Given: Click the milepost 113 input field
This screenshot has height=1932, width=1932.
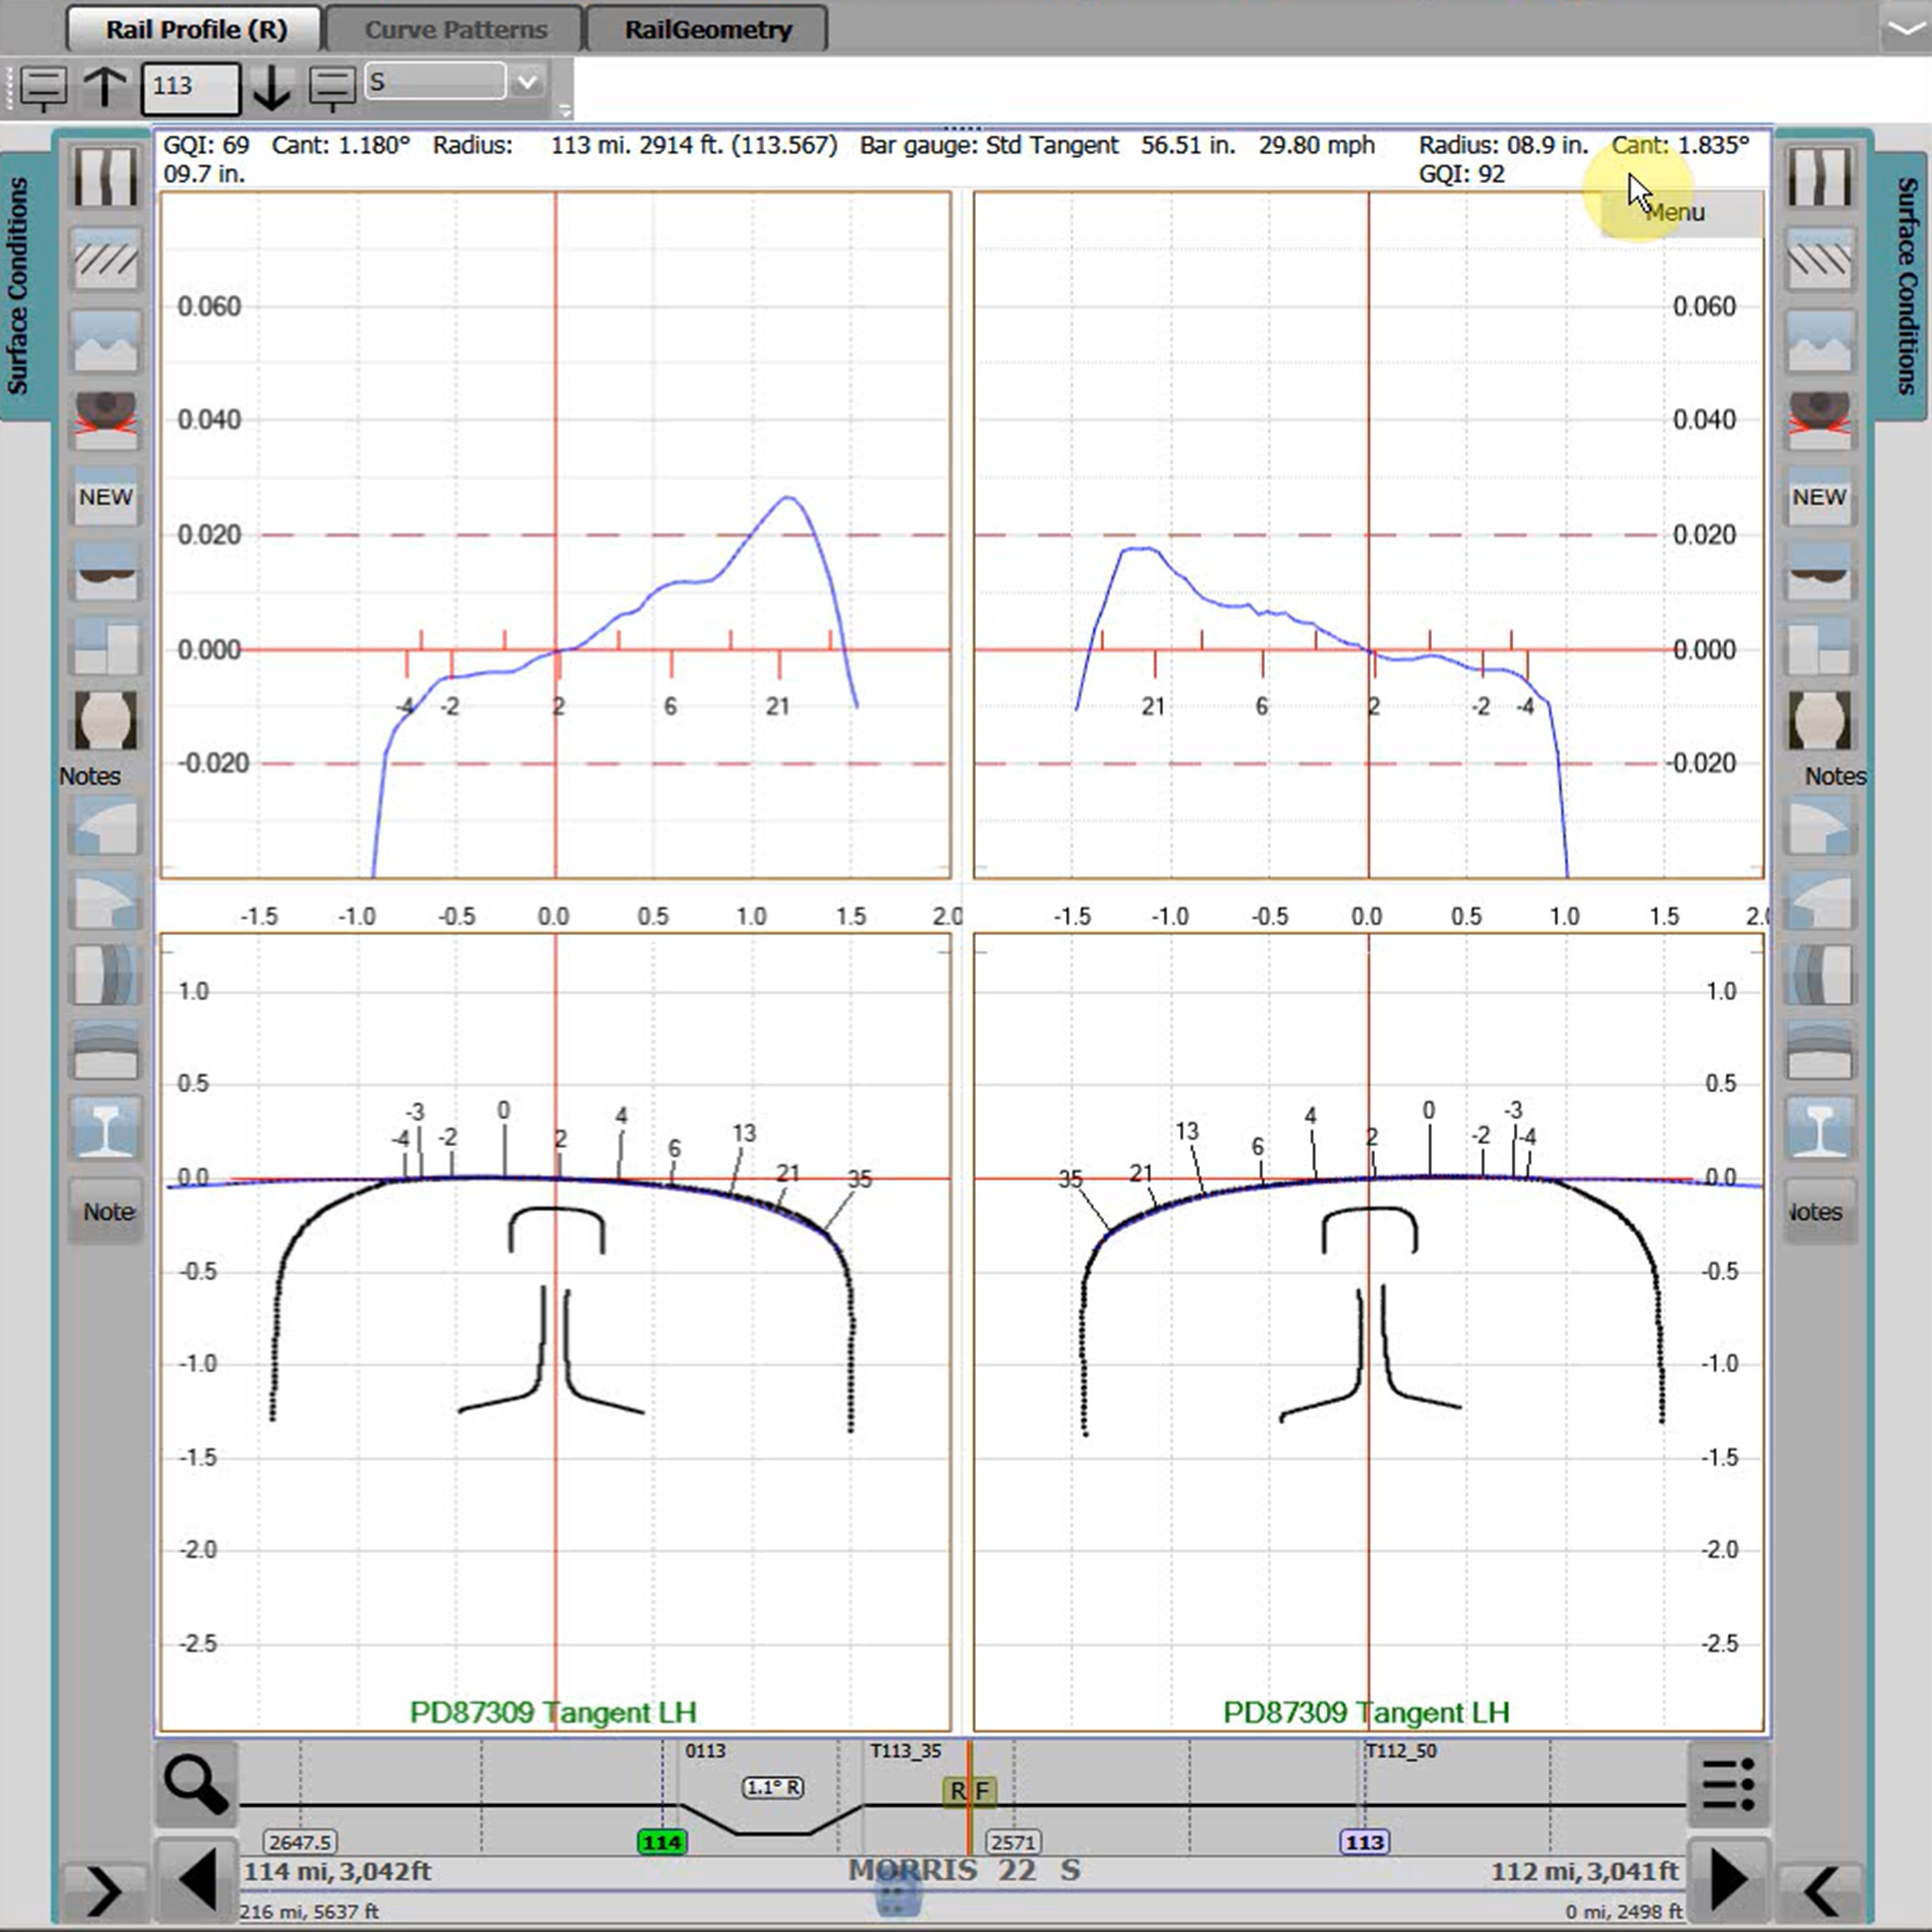Looking at the screenshot, I should point(191,88).
